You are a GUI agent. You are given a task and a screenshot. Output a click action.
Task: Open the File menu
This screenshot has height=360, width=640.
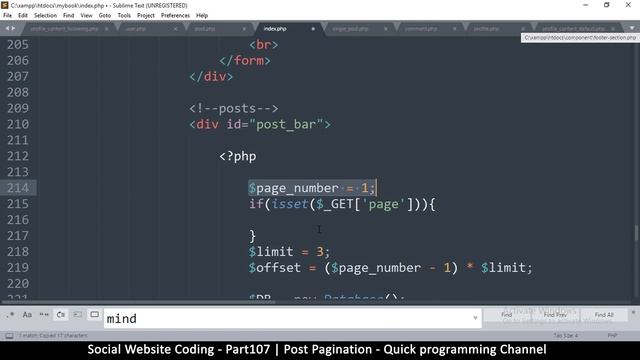[x=7, y=16]
